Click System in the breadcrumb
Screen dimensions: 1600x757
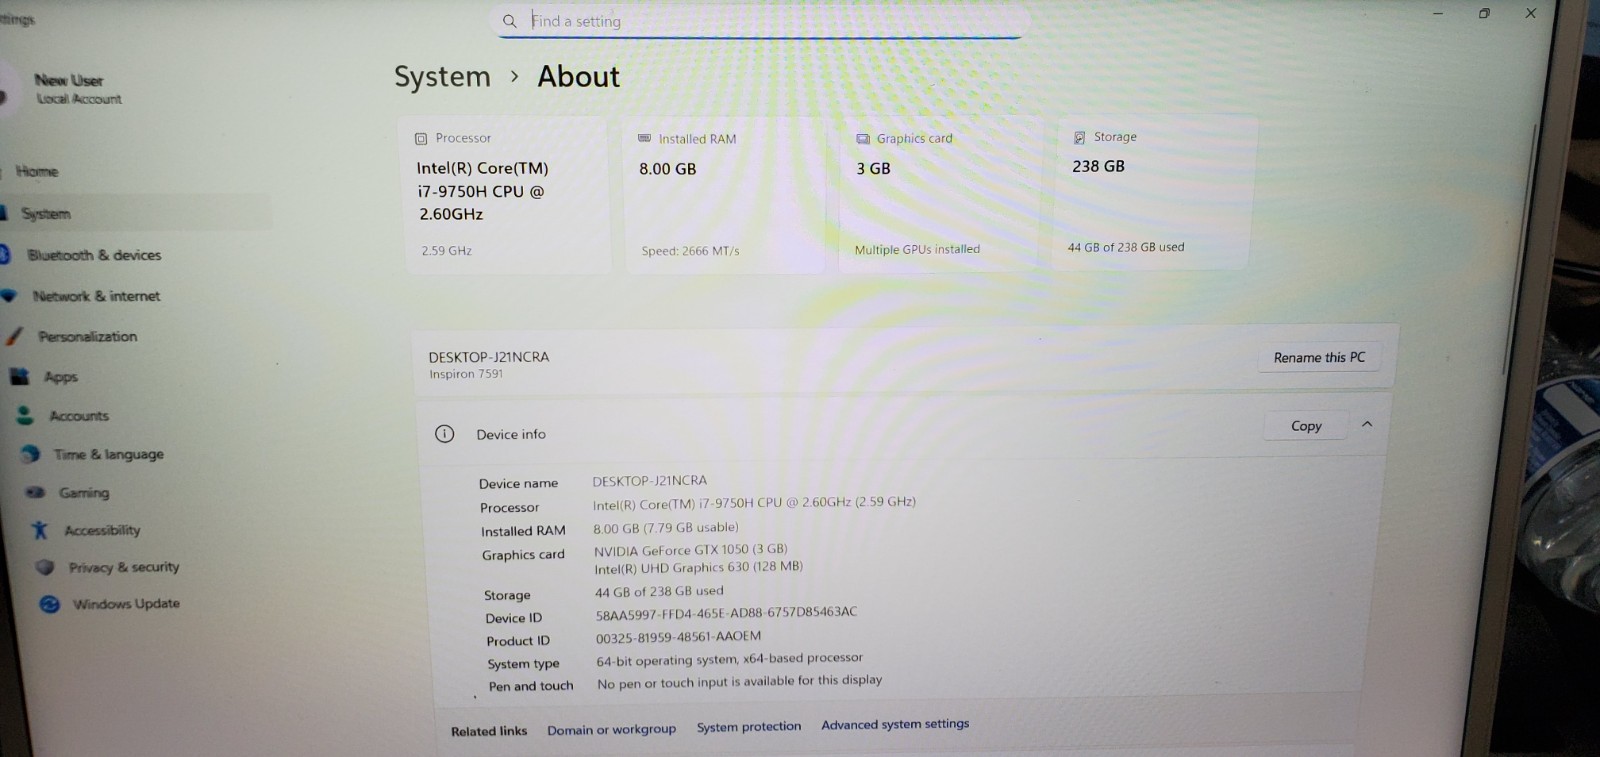click(442, 77)
